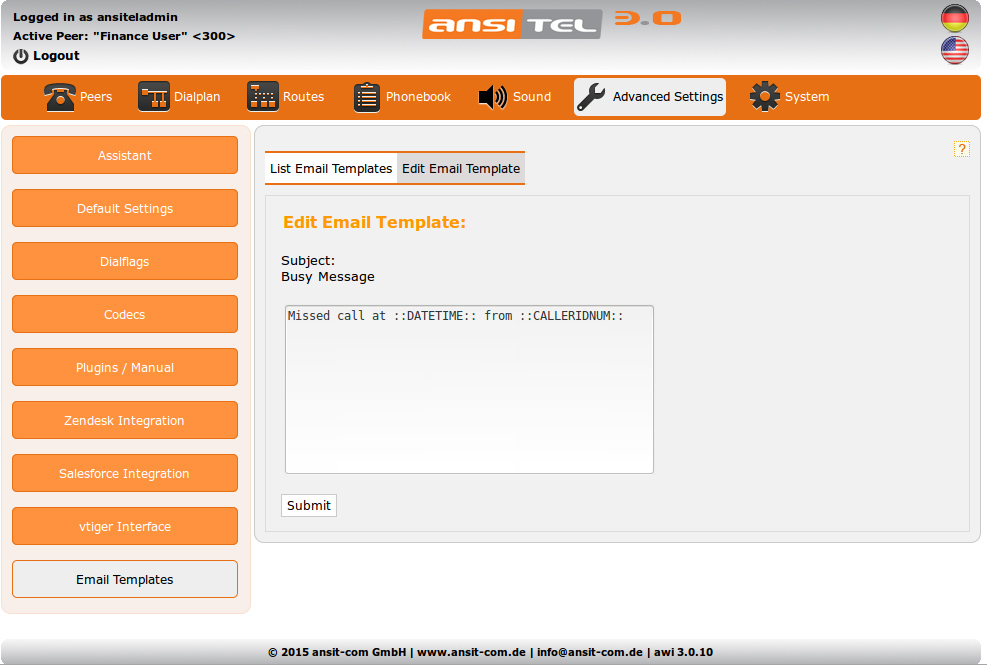Open Phonebook clipboard icon
987x665 pixels.
[x=367, y=97]
